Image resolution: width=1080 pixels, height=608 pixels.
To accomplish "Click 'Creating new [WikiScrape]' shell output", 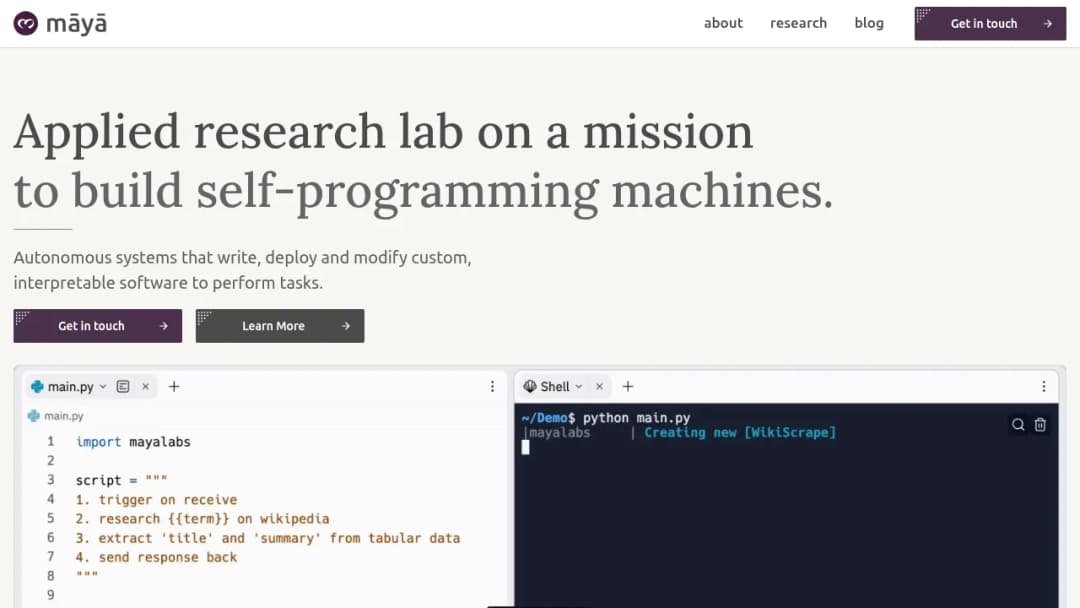I will click(740, 432).
